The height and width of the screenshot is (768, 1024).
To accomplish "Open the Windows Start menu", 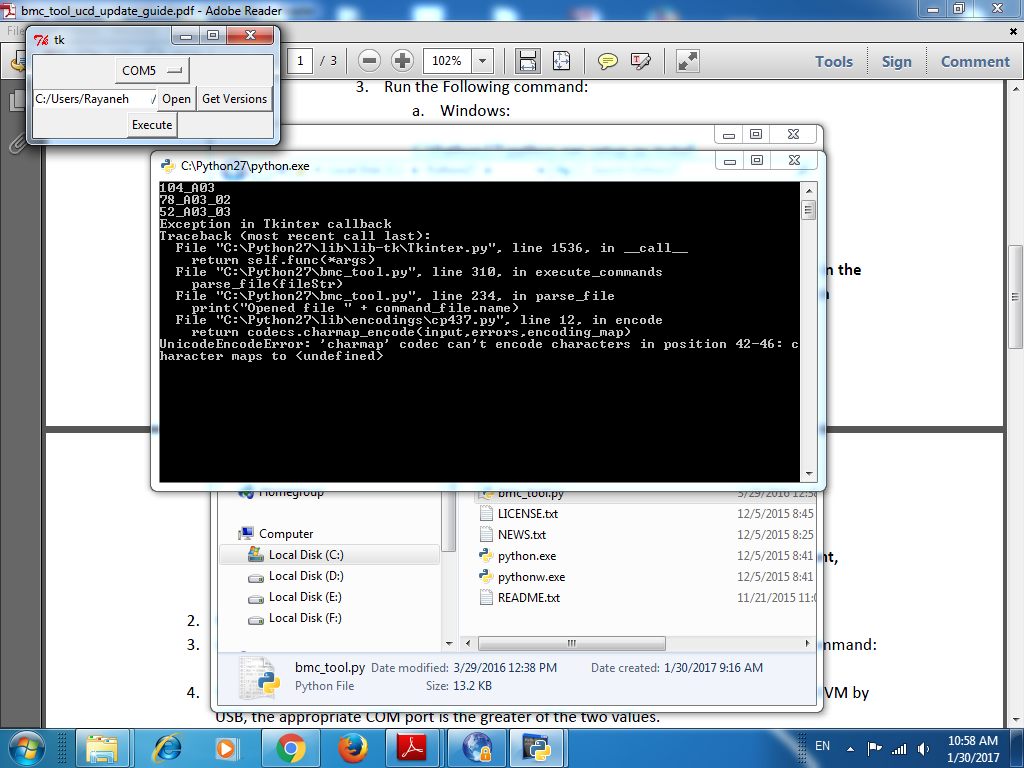I will [25, 748].
